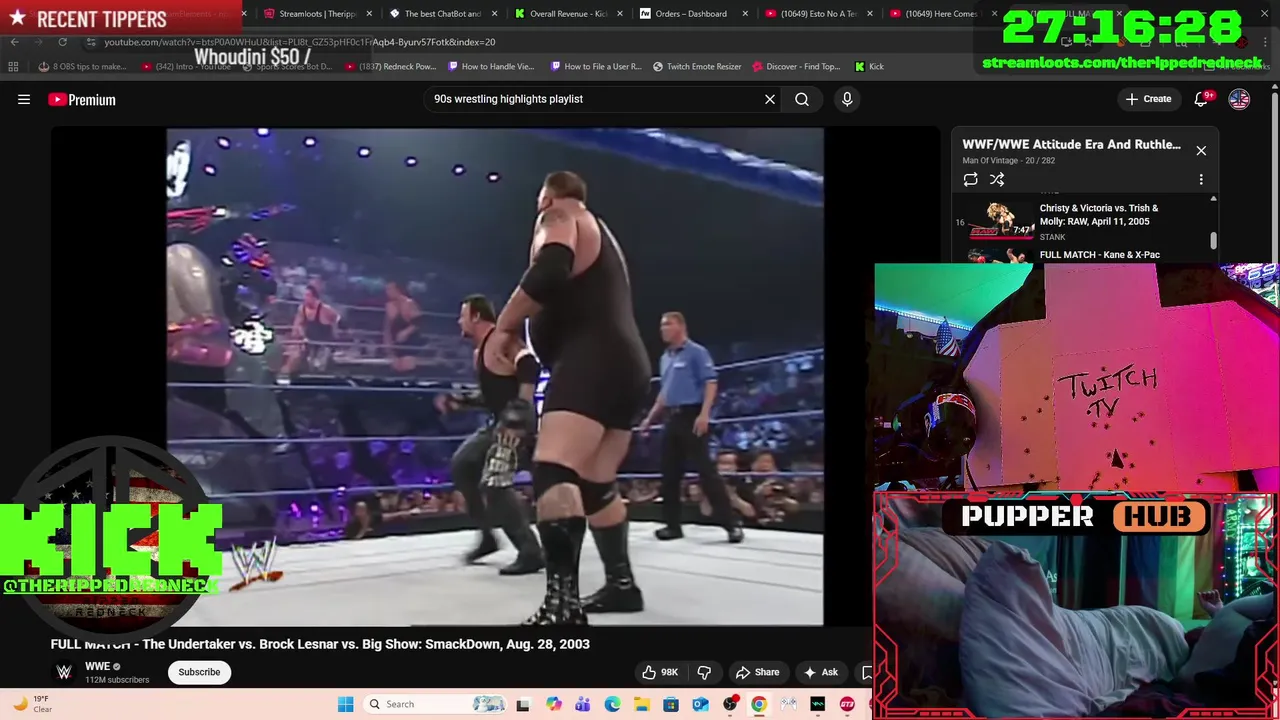Image resolution: width=1280 pixels, height=720 pixels.
Task: Open the Kick bookmark
Action: 869,67
